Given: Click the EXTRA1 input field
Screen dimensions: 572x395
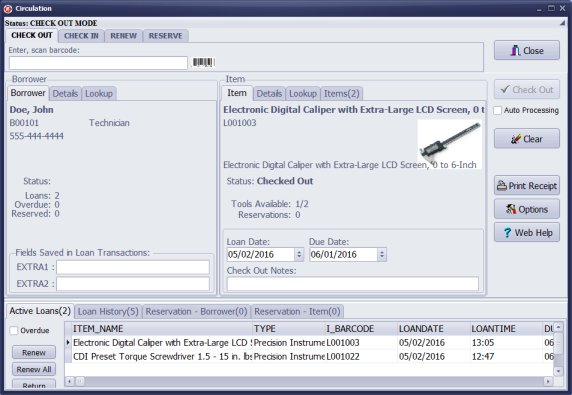Looking at the screenshot, I should coord(133,267).
